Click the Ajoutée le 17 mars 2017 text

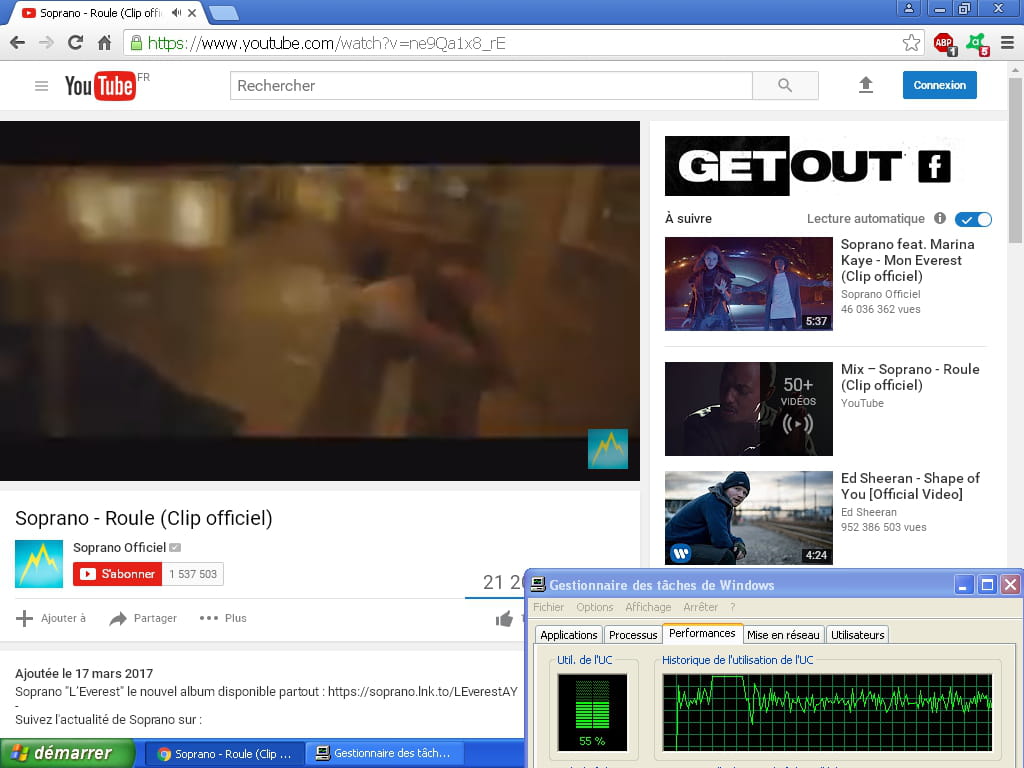[84, 673]
